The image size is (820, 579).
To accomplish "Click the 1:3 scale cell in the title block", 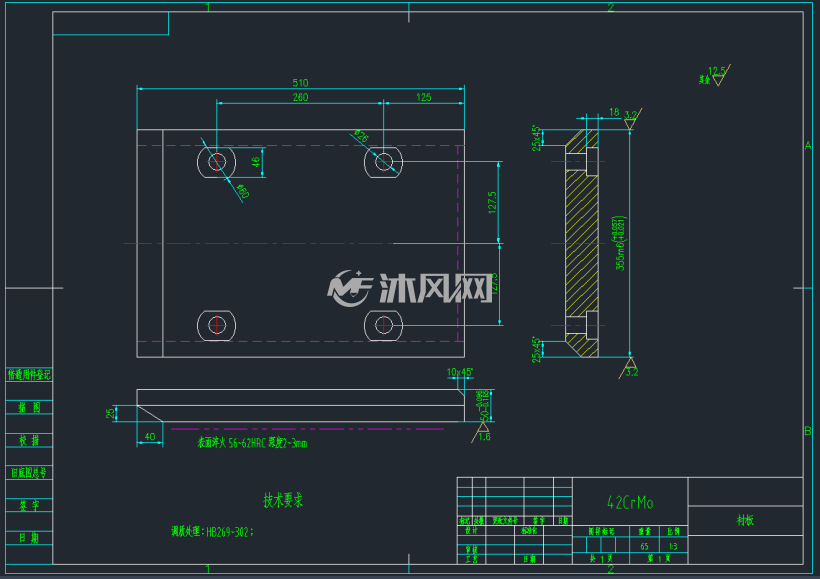I will point(673,546).
